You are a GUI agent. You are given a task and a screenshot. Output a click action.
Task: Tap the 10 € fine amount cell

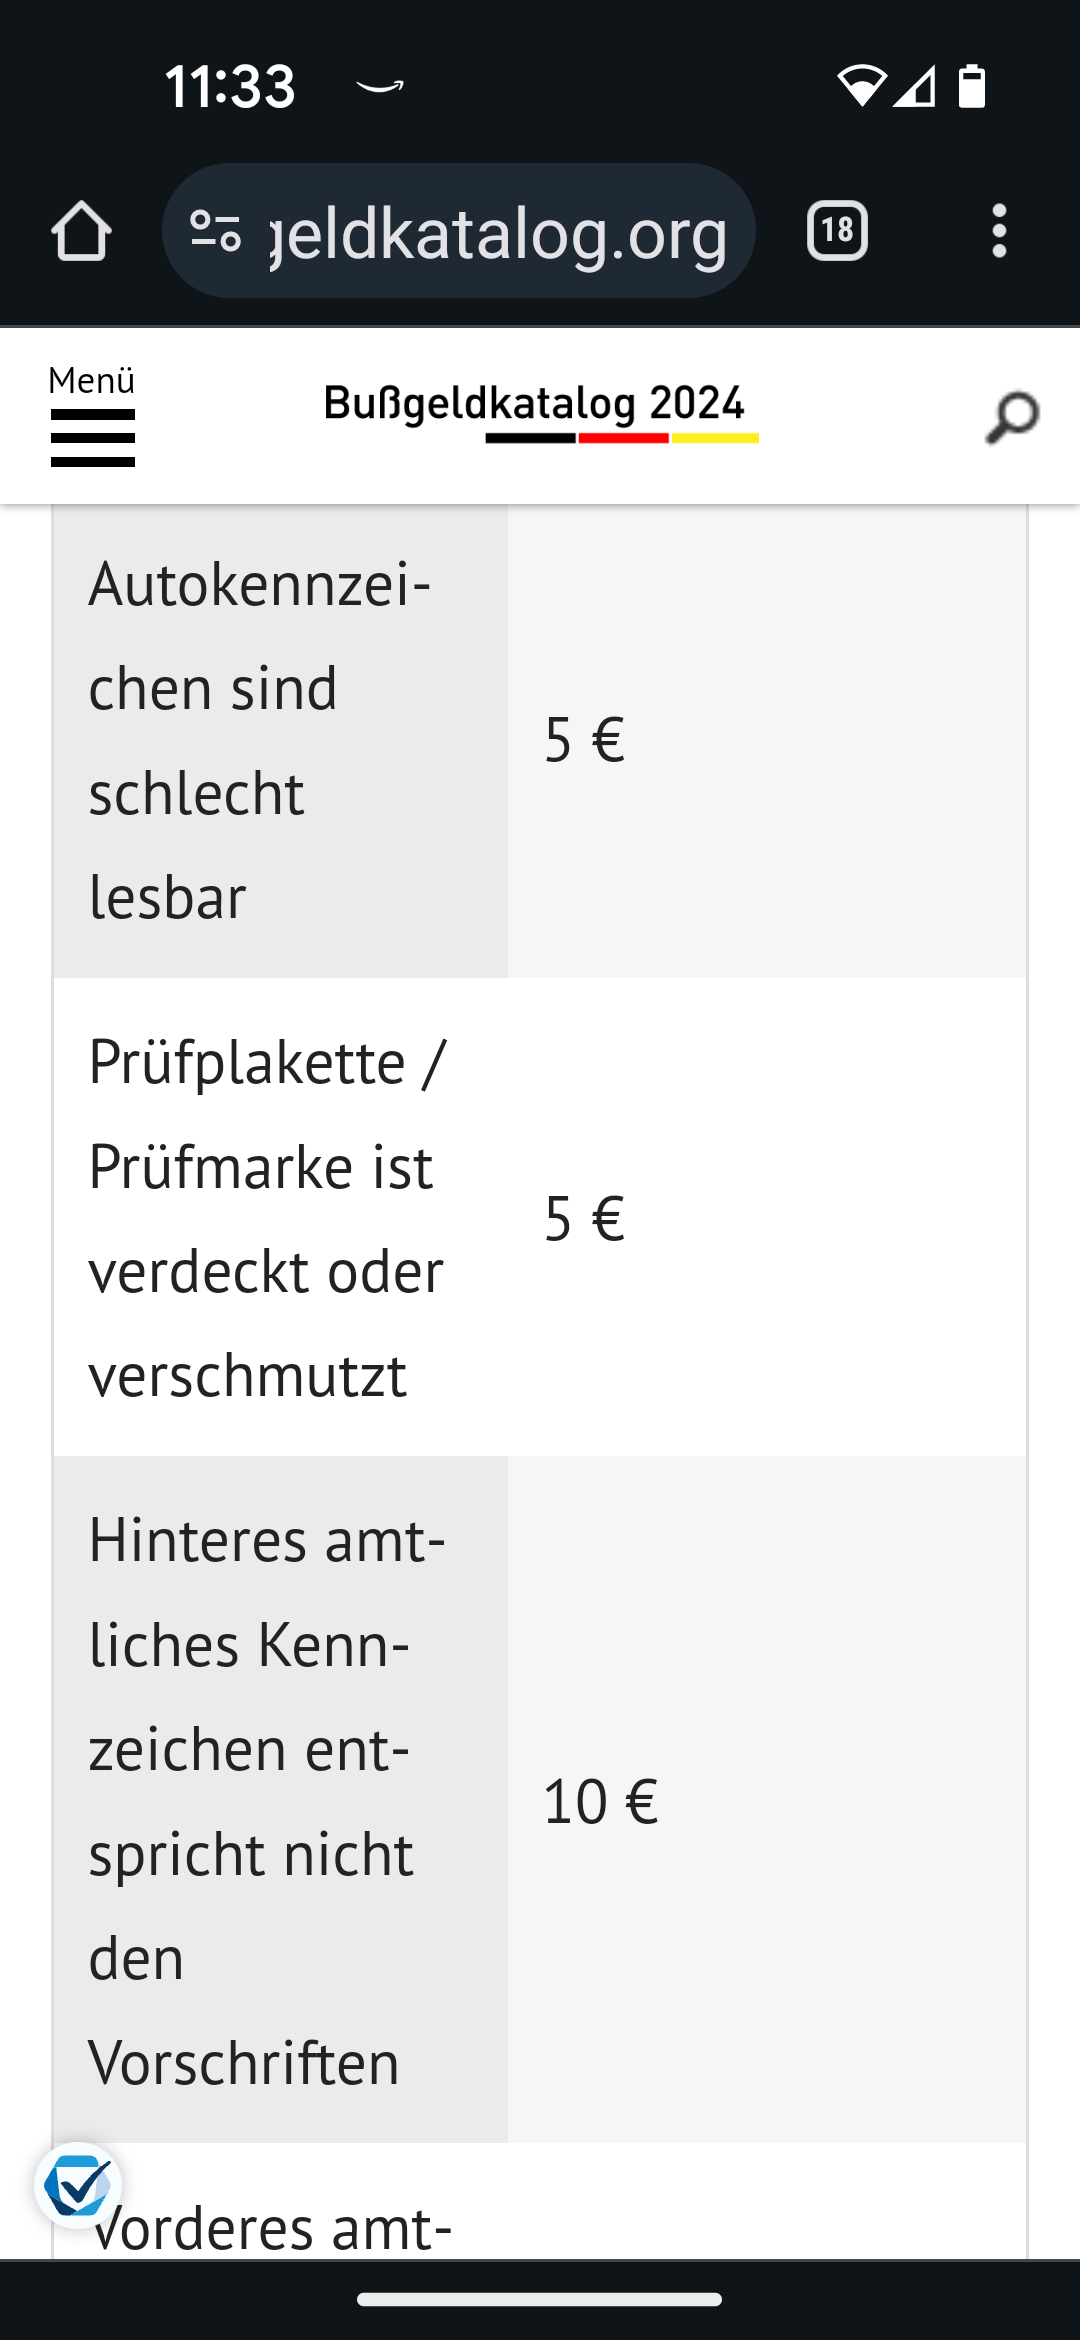pyautogui.click(x=767, y=1799)
